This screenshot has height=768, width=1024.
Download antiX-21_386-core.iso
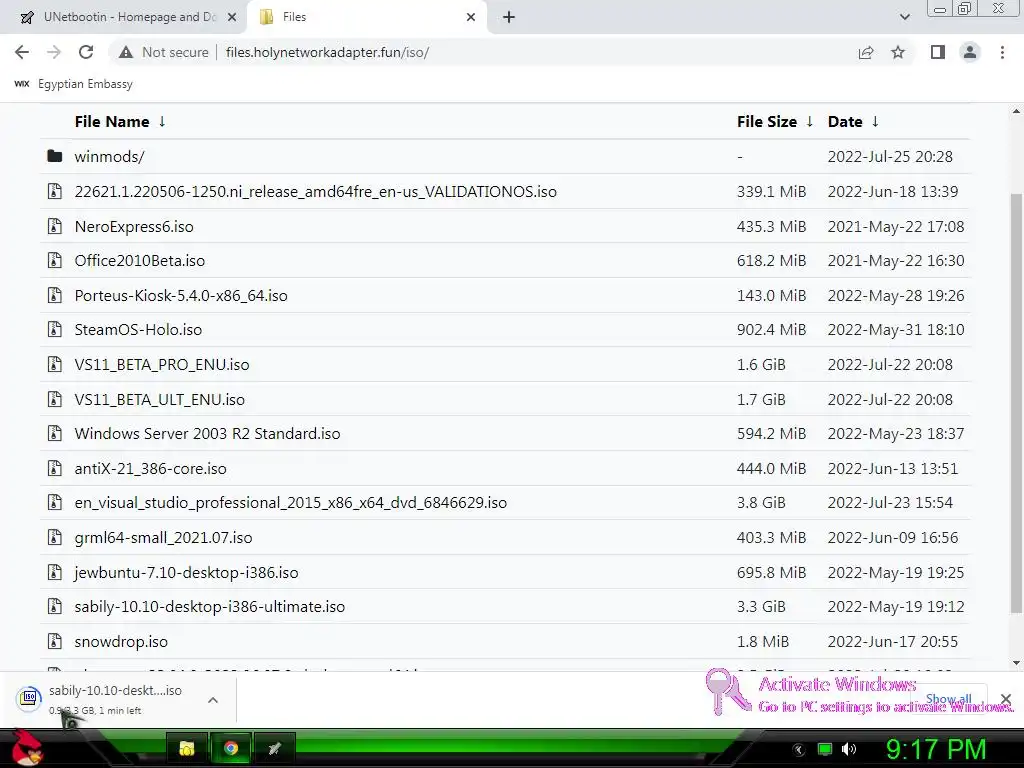coord(150,468)
